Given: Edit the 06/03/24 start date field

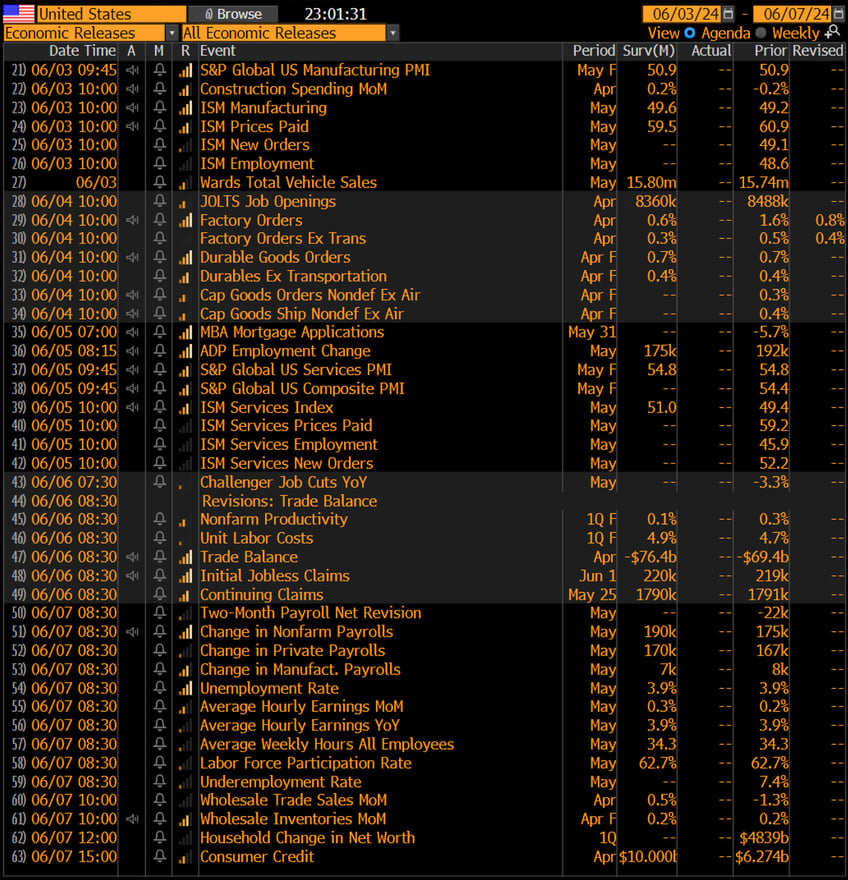Looking at the screenshot, I should 683,13.
